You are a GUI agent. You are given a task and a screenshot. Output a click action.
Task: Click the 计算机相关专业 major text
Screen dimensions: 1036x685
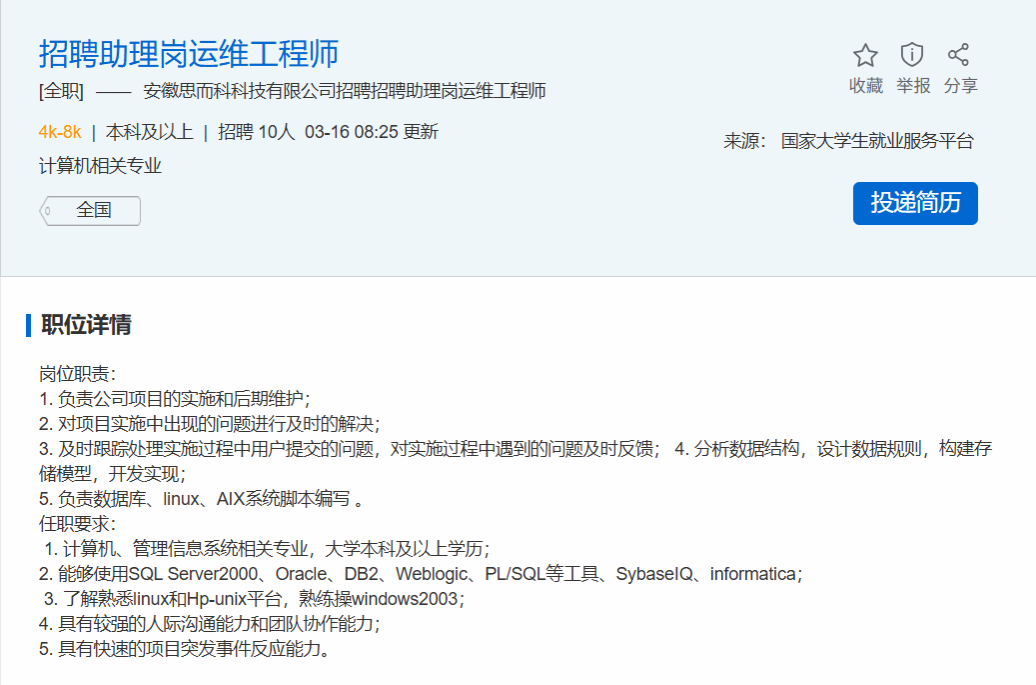pyautogui.click(x=100, y=166)
